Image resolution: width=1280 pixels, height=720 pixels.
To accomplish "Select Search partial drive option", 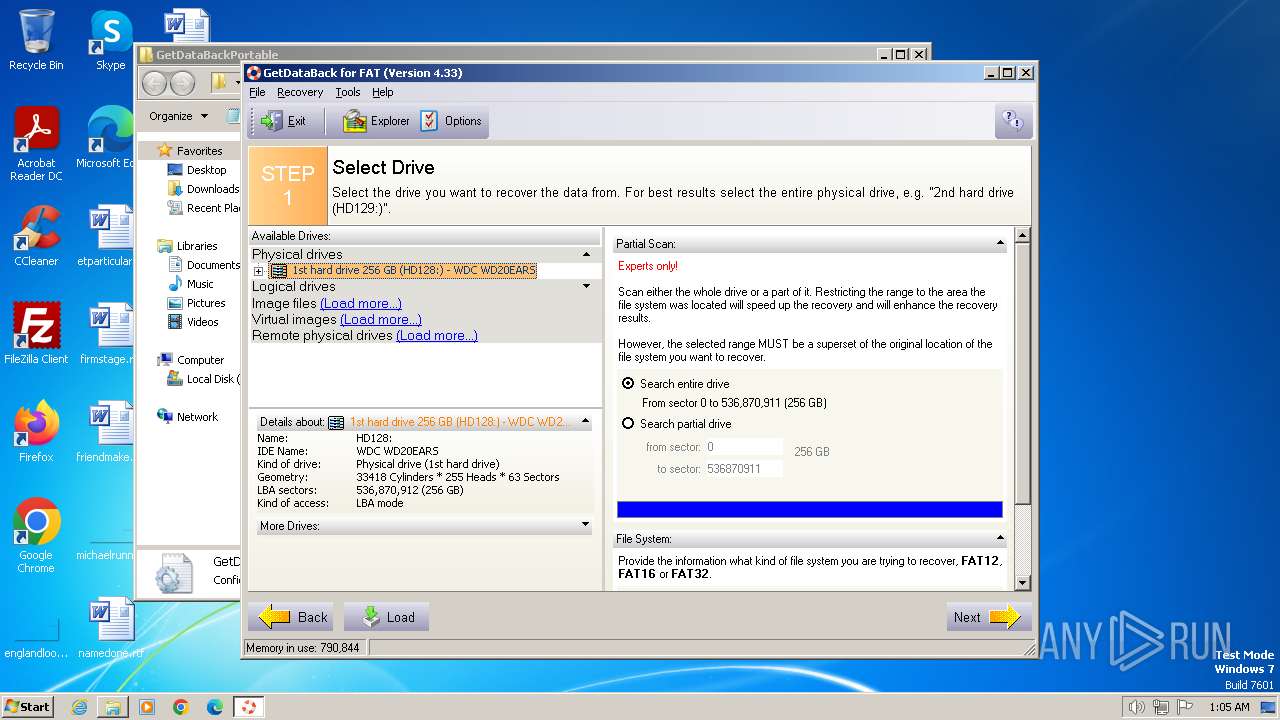I will coord(628,423).
